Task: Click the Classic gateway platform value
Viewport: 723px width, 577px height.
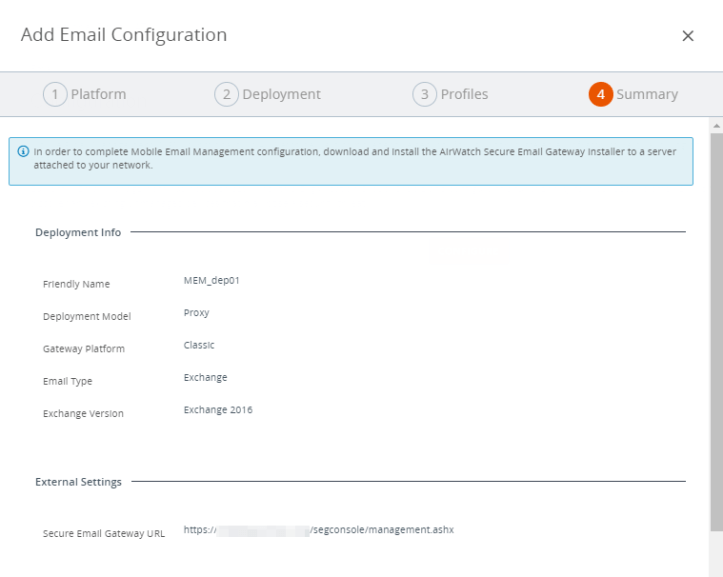Action: click(x=199, y=345)
